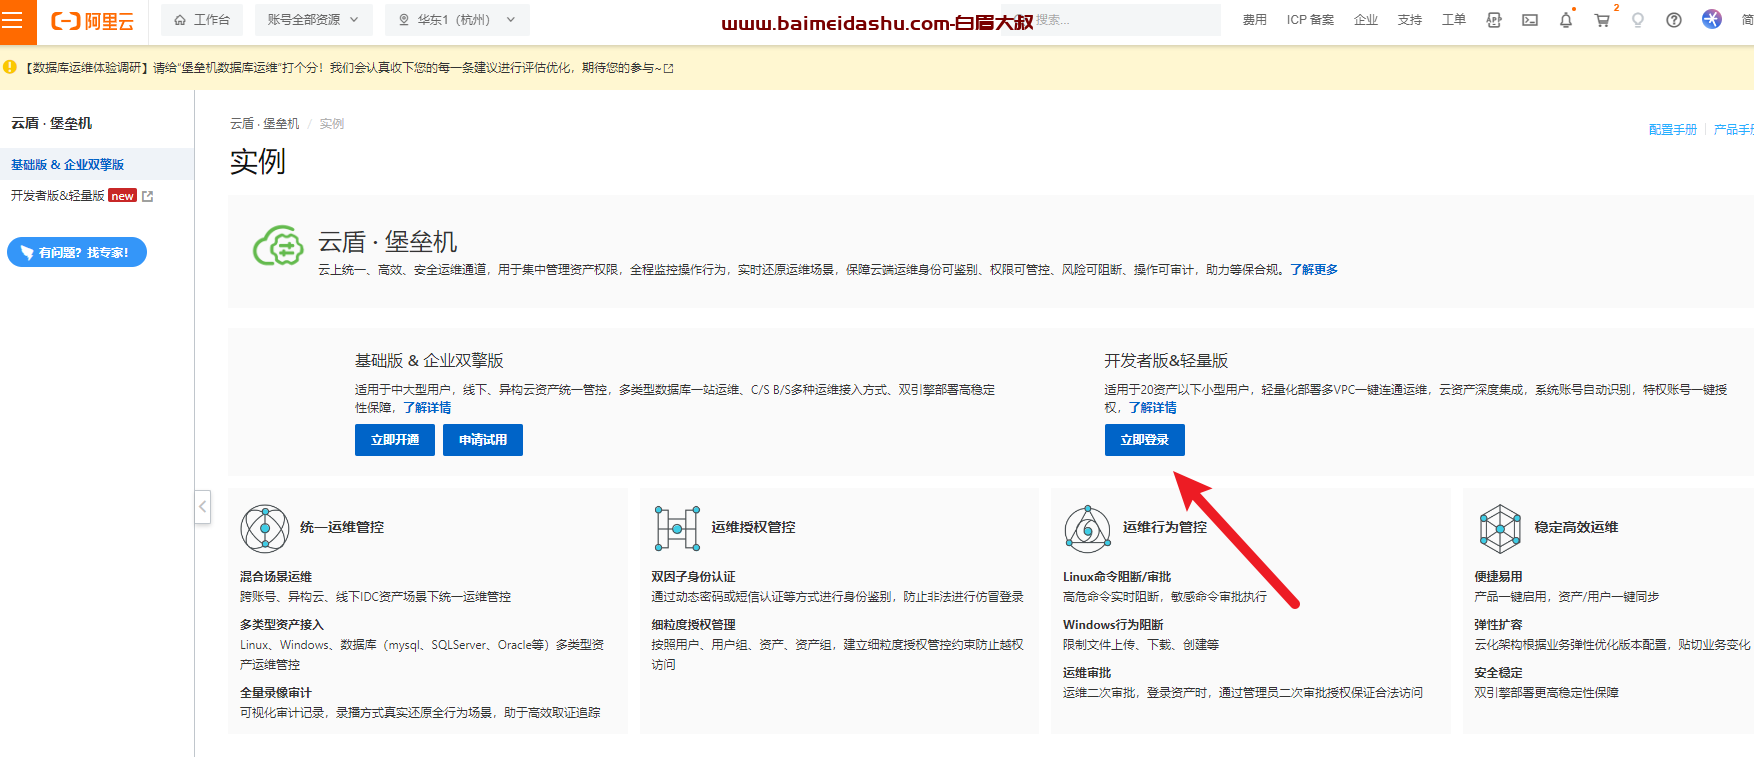Click the 实例 page title
Screen dimensions: 1754x757
258,161
